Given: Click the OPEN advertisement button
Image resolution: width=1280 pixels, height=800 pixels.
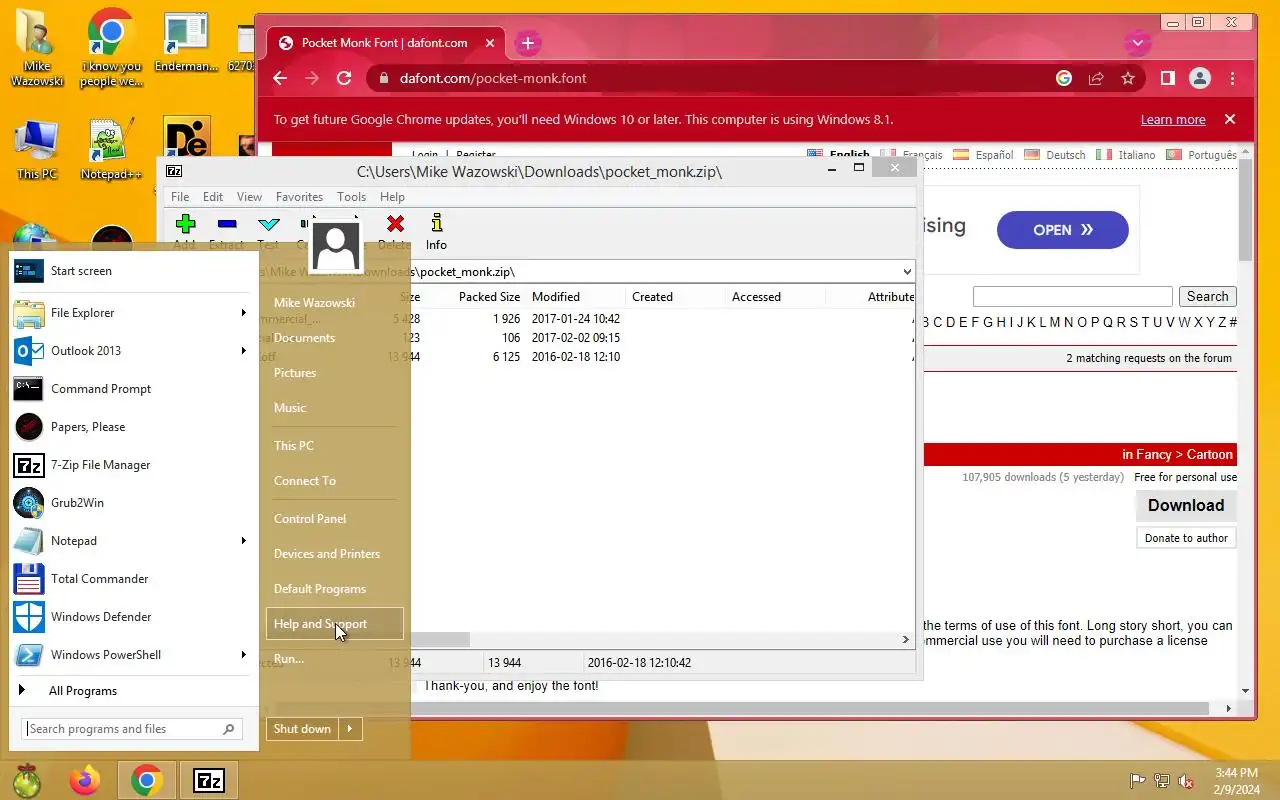Looking at the screenshot, I should pos(1062,230).
